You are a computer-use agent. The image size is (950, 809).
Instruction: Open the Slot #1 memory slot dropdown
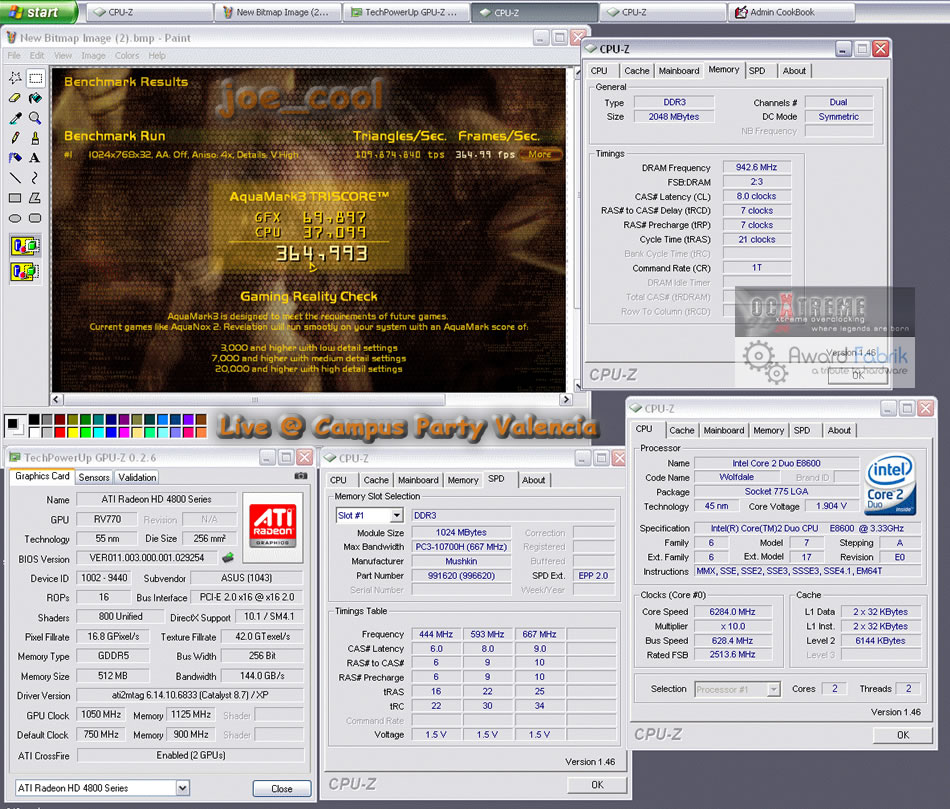click(x=396, y=515)
